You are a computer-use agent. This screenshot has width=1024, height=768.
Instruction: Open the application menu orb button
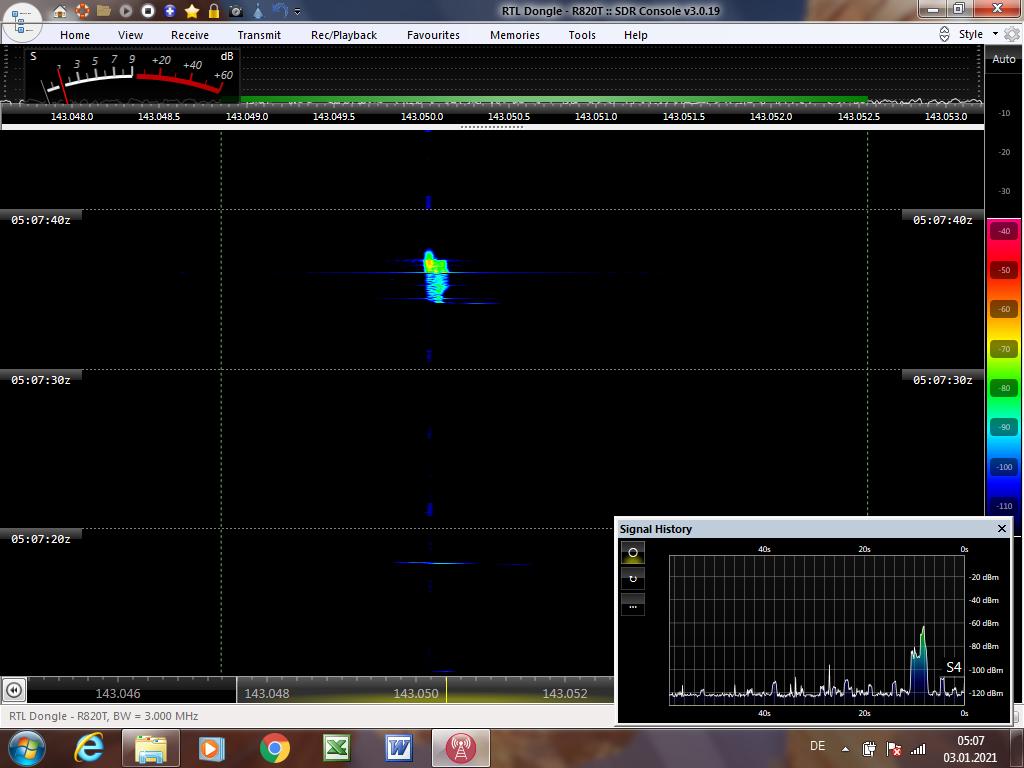click(x=22, y=22)
